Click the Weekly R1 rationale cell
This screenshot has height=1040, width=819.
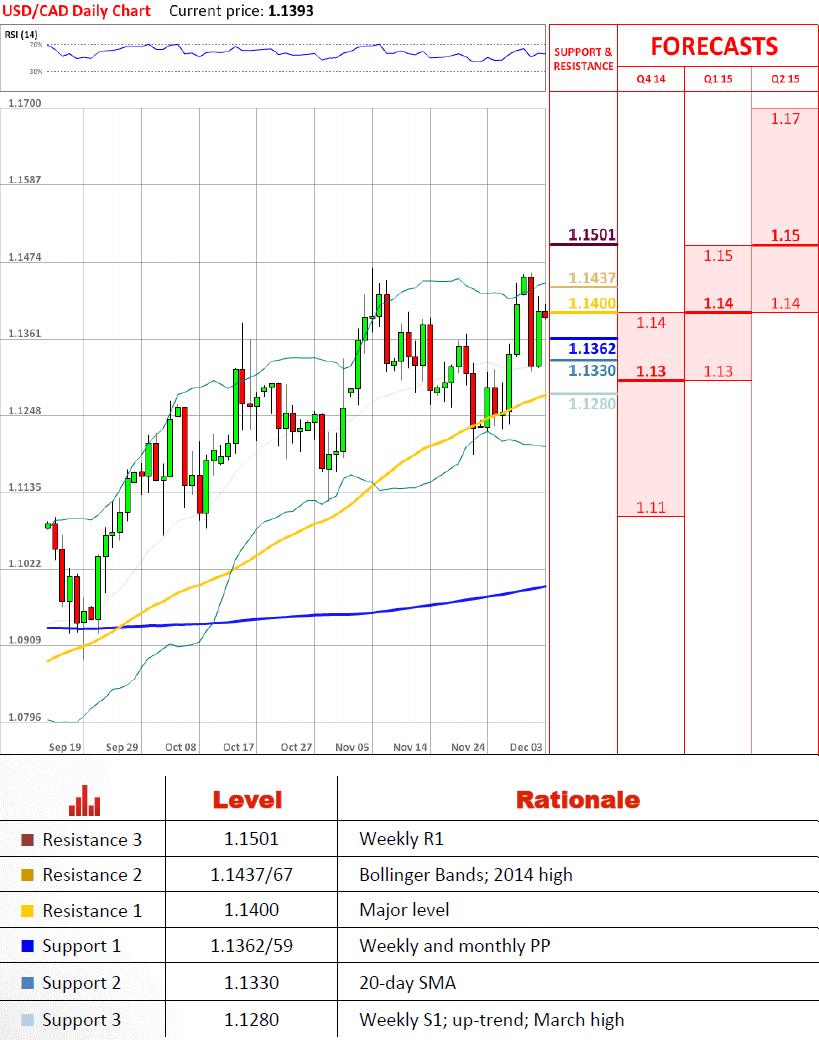[401, 839]
